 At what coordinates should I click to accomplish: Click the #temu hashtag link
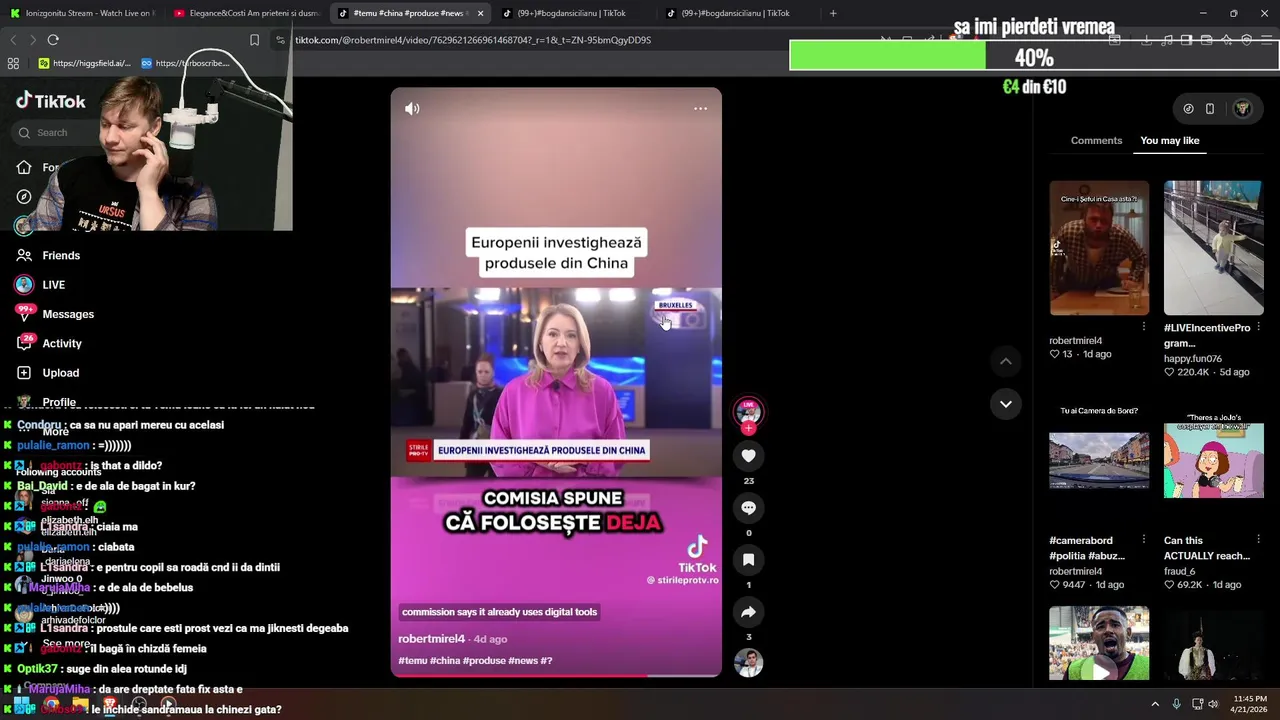(x=412, y=661)
